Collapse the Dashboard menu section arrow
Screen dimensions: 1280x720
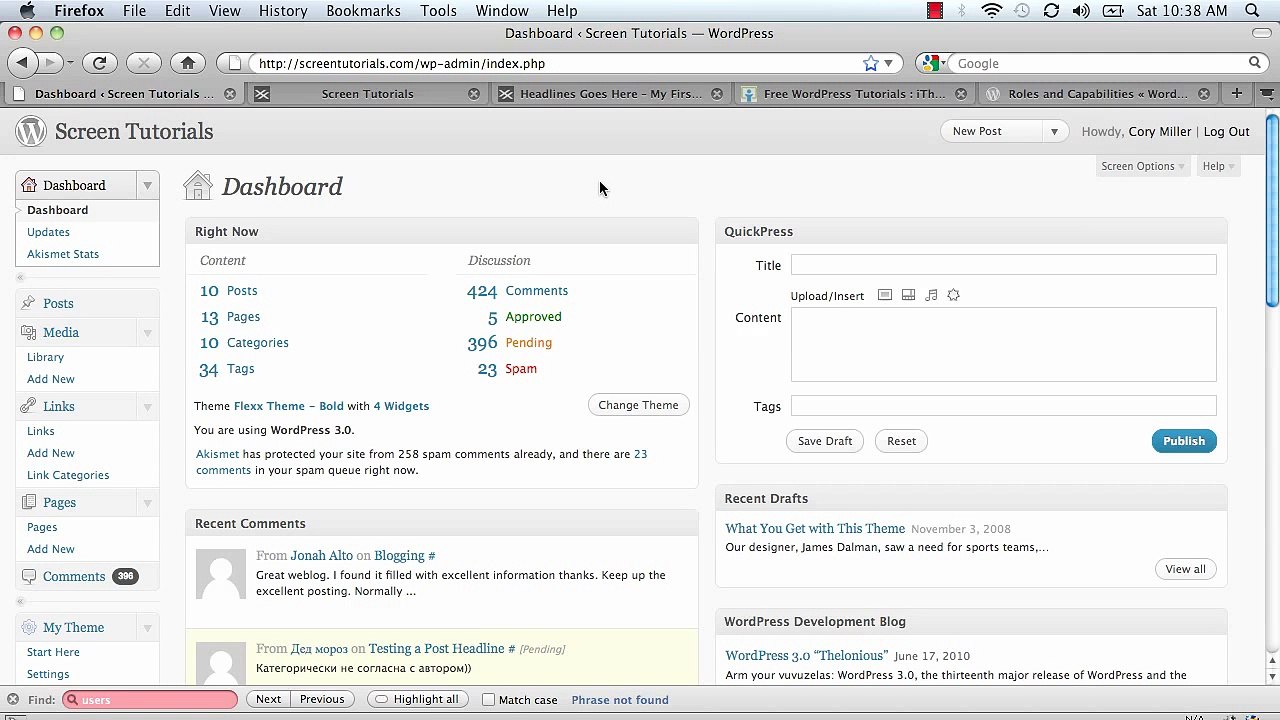(147, 186)
